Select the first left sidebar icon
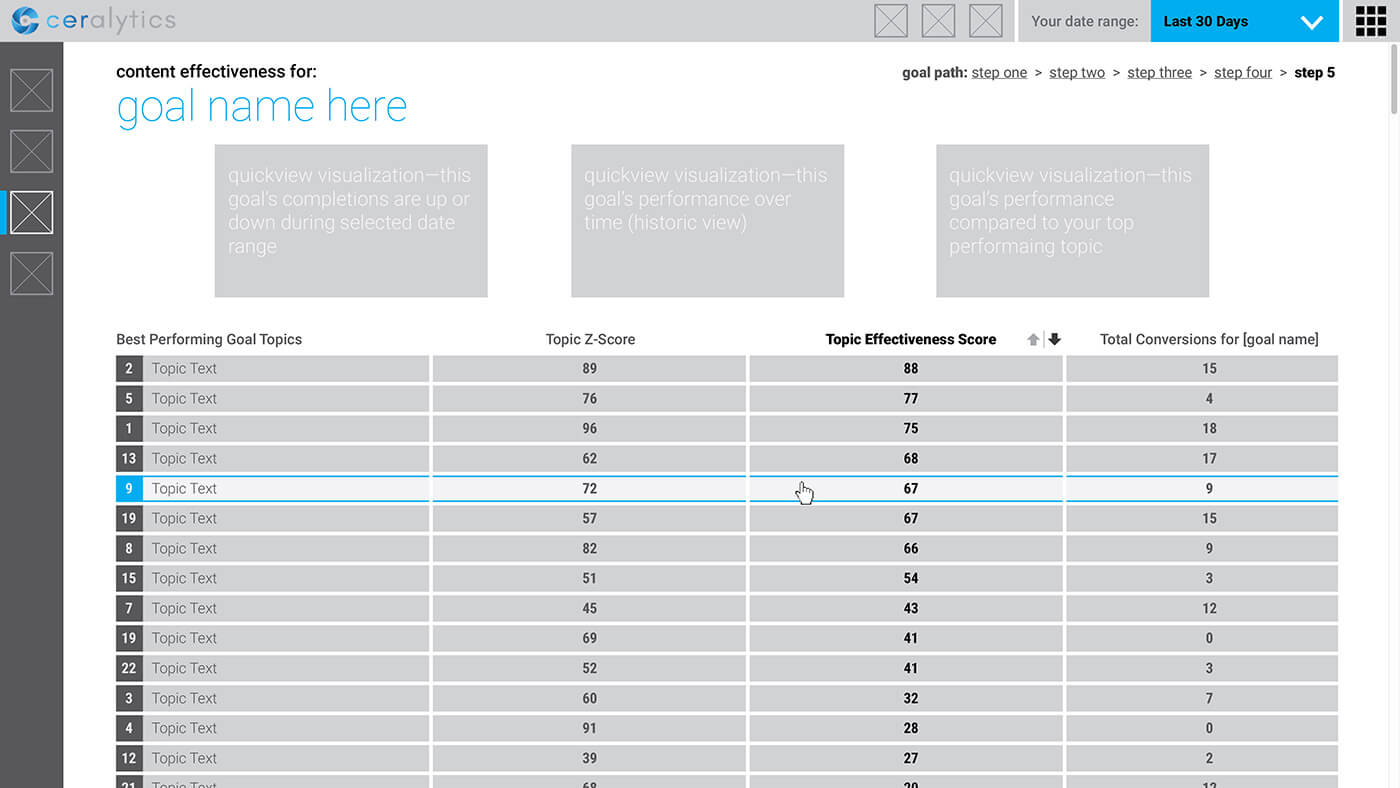 (31, 91)
